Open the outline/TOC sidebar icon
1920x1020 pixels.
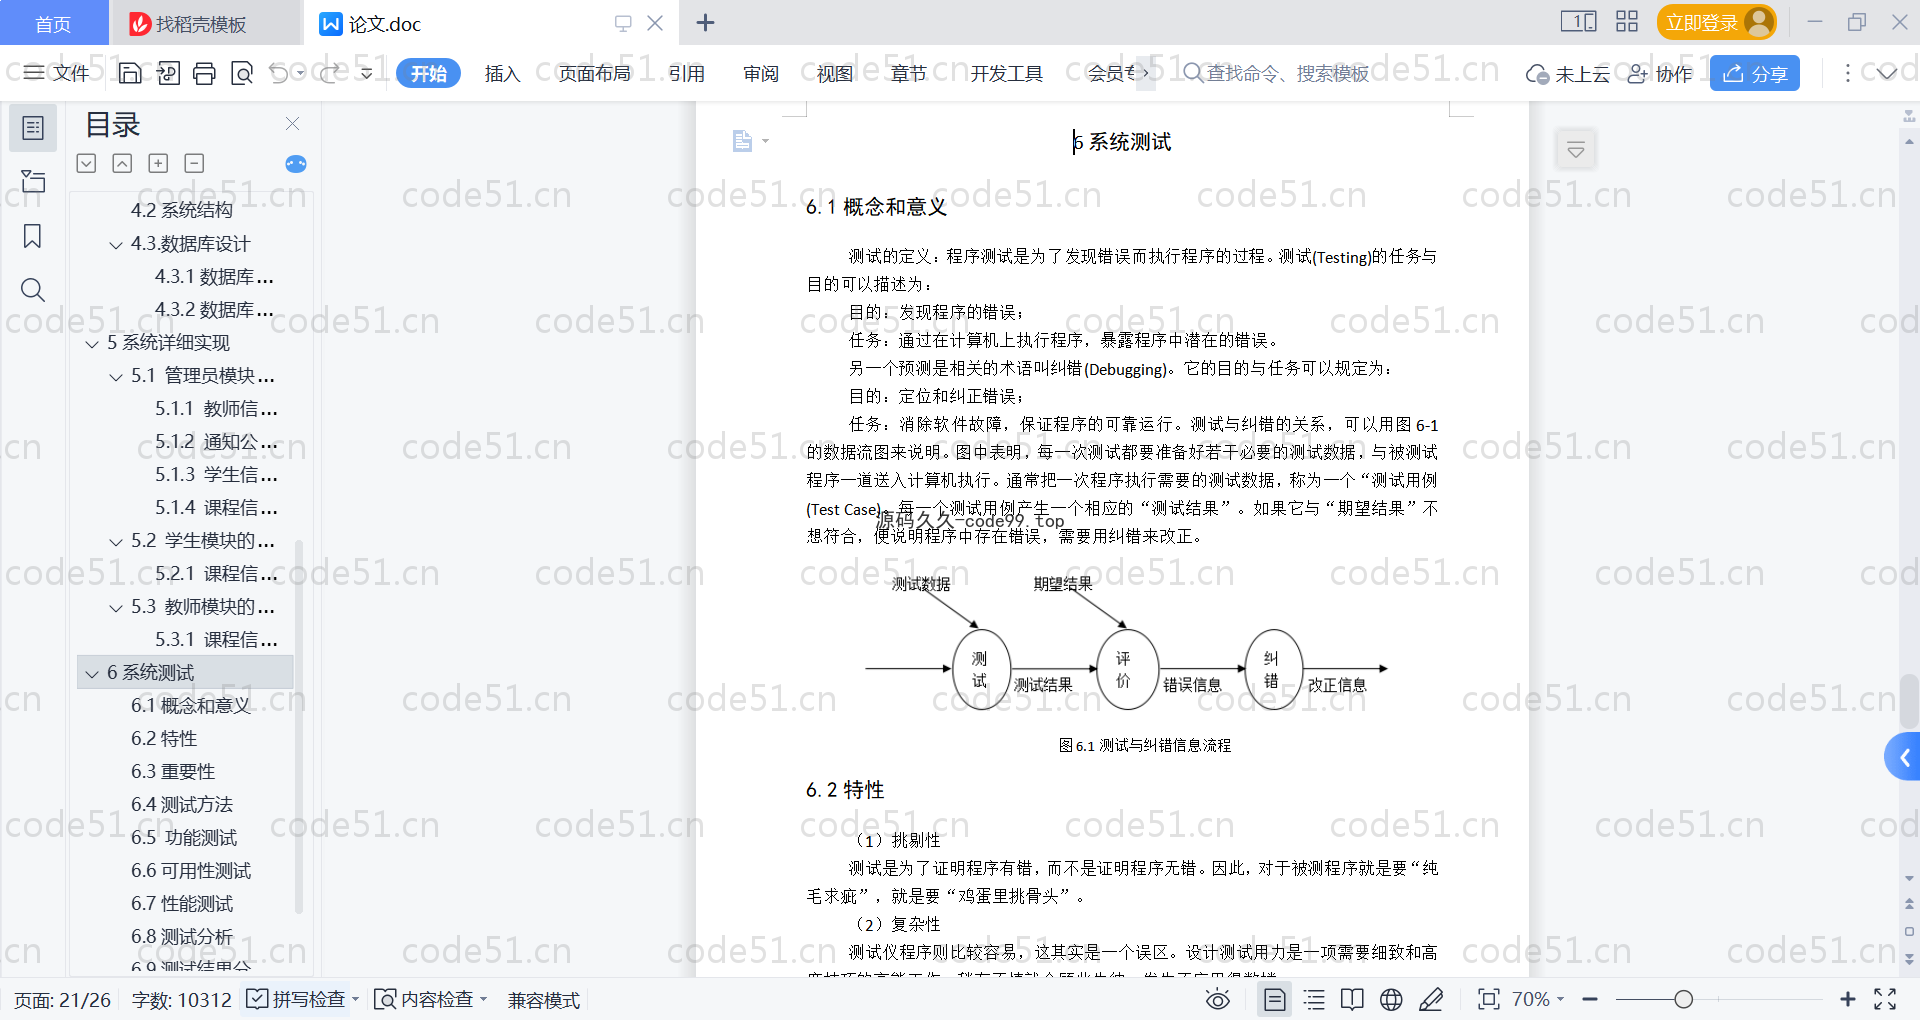pos(33,128)
